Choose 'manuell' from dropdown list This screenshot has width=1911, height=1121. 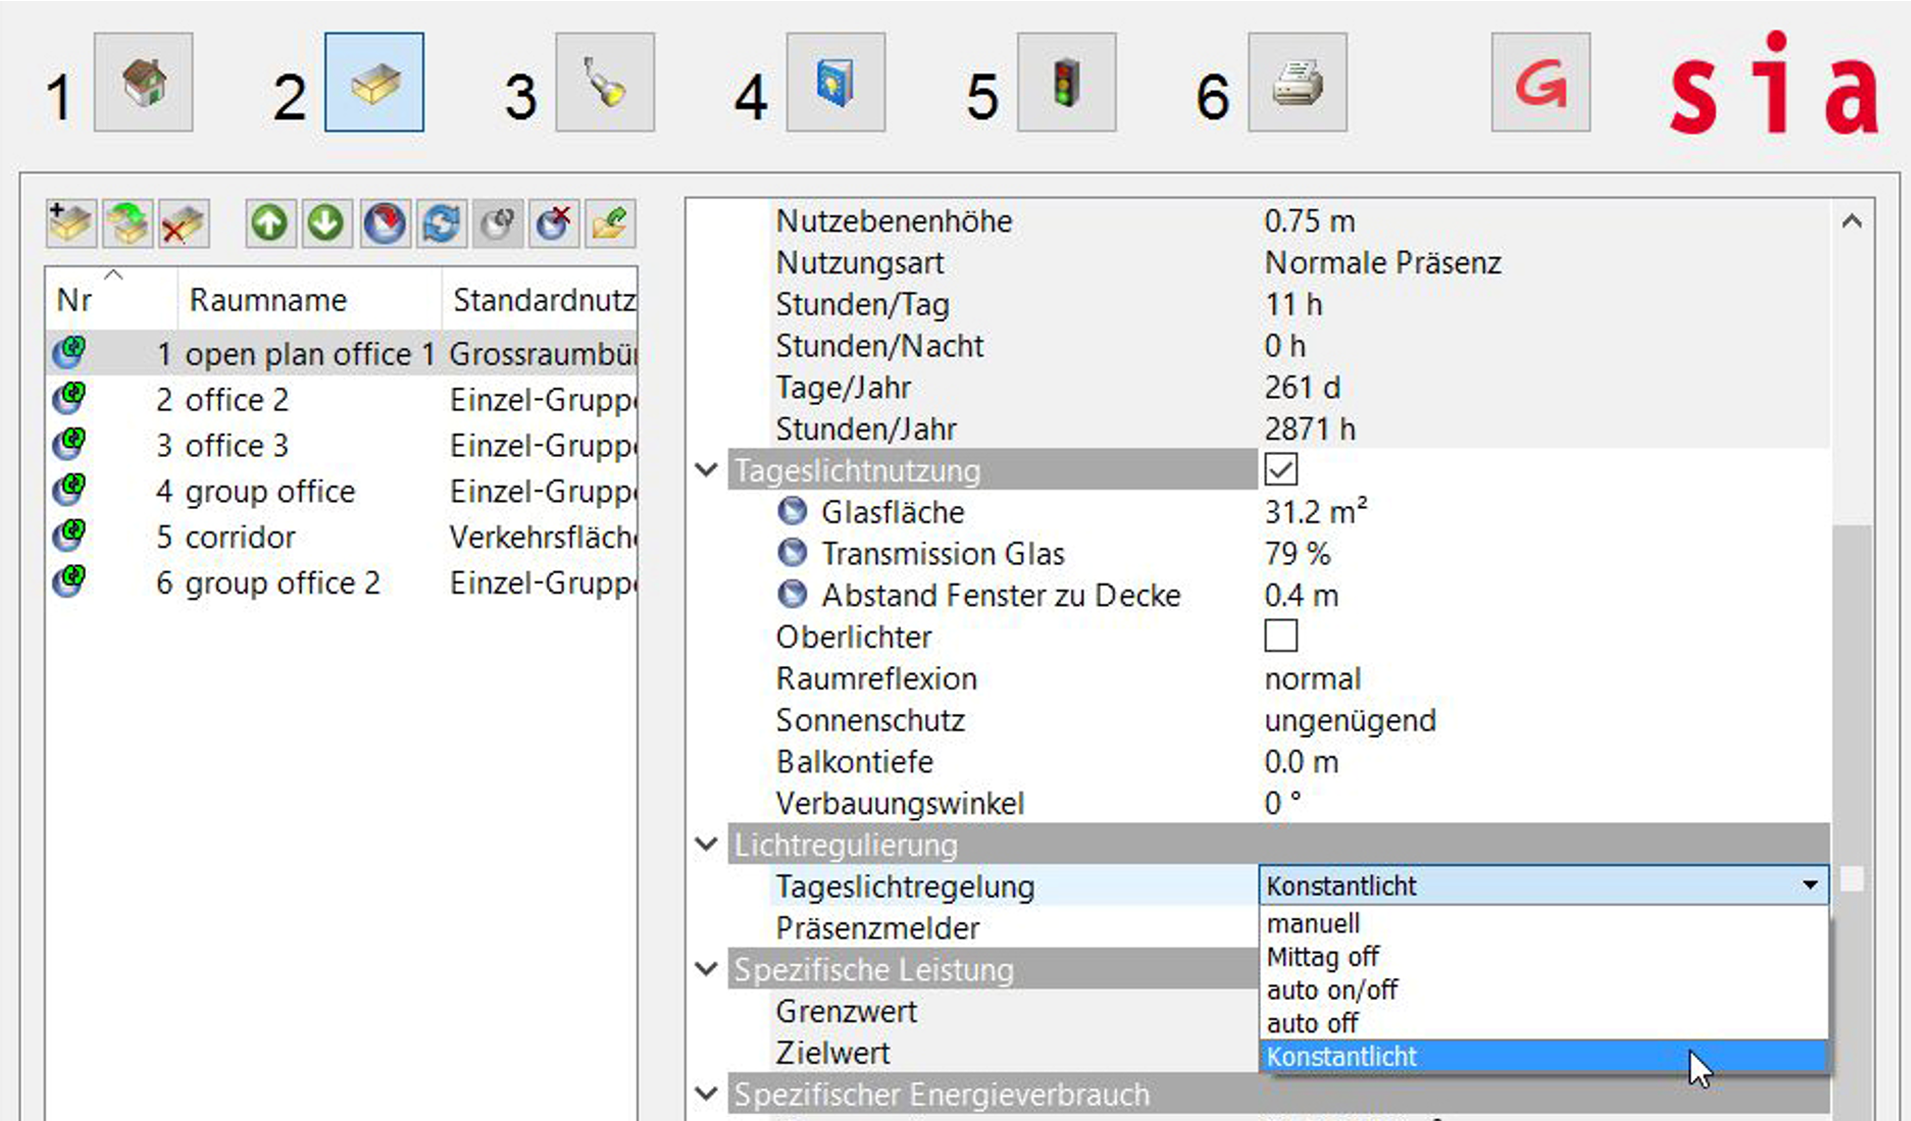click(1544, 923)
